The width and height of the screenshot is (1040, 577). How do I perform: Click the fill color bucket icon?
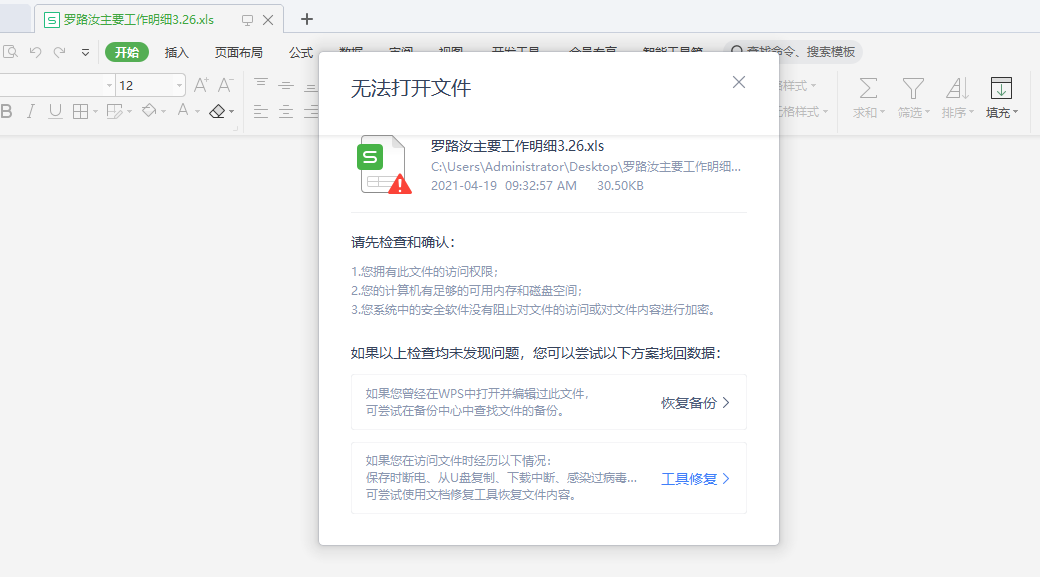pos(149,111)
